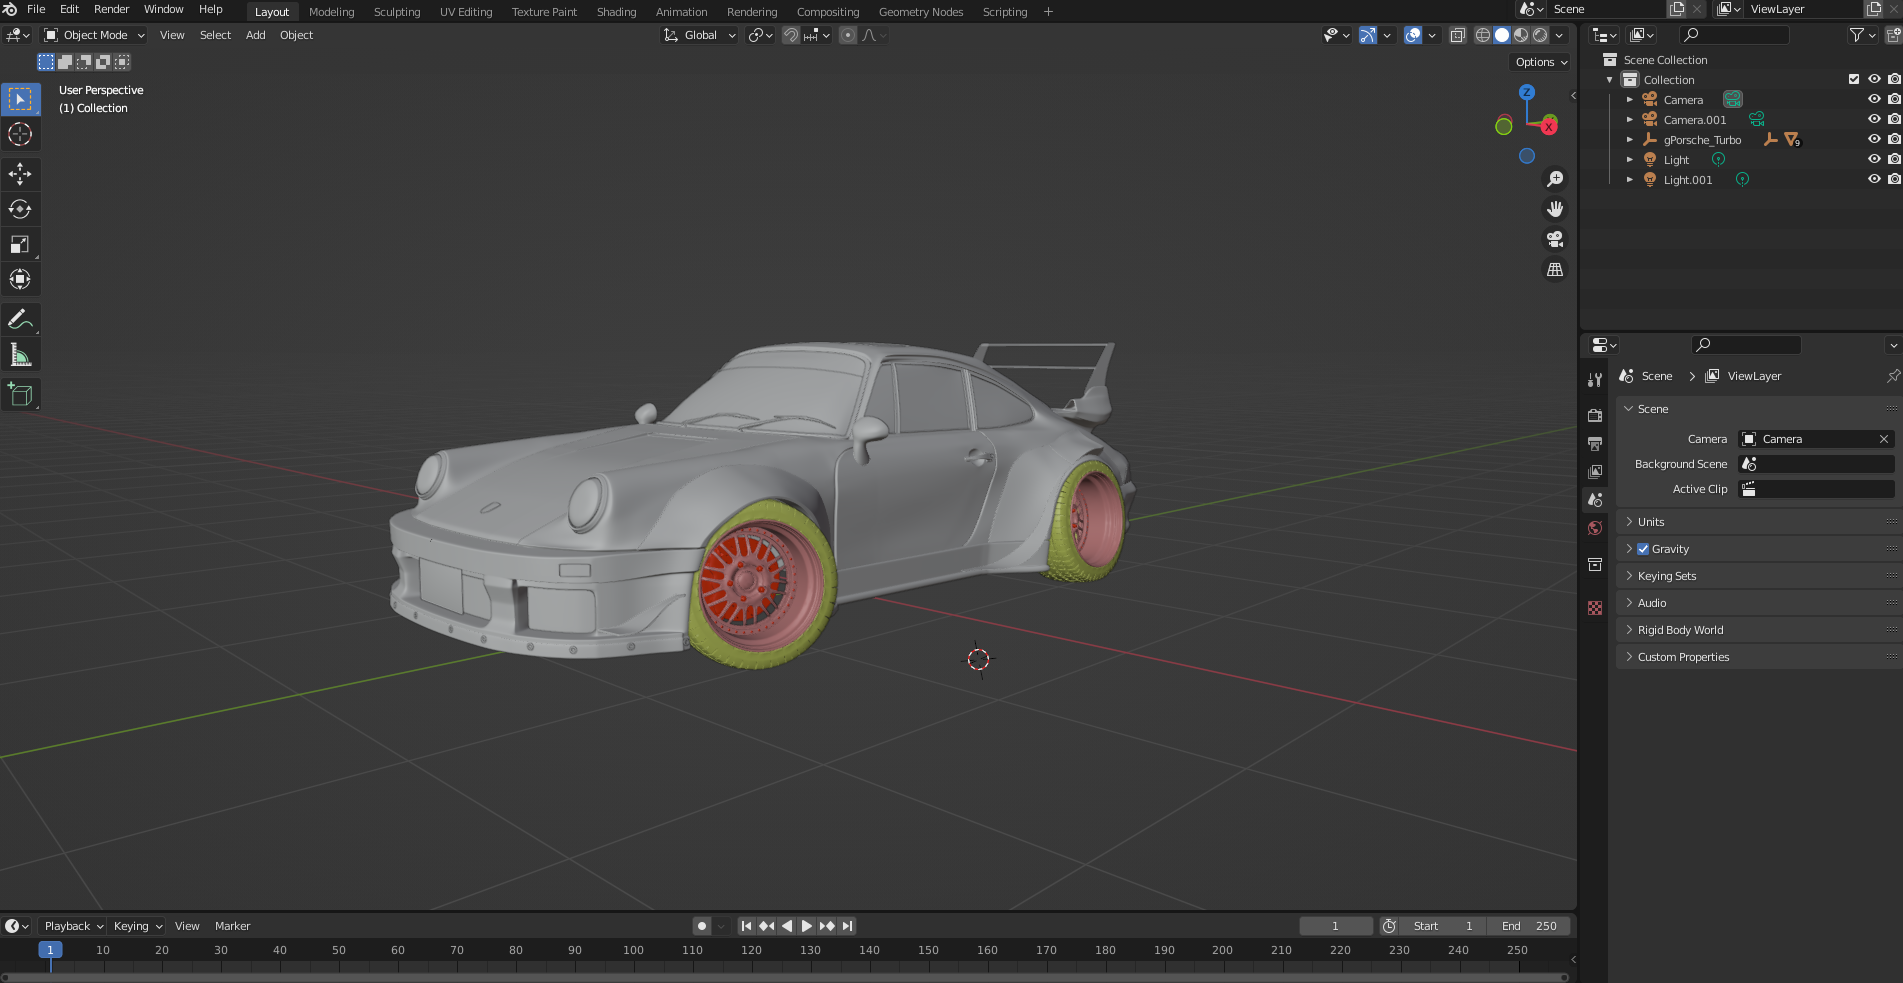1903x983 pixels.
Task: Open the timeline Keying popover
Action: tap(137, 926)
